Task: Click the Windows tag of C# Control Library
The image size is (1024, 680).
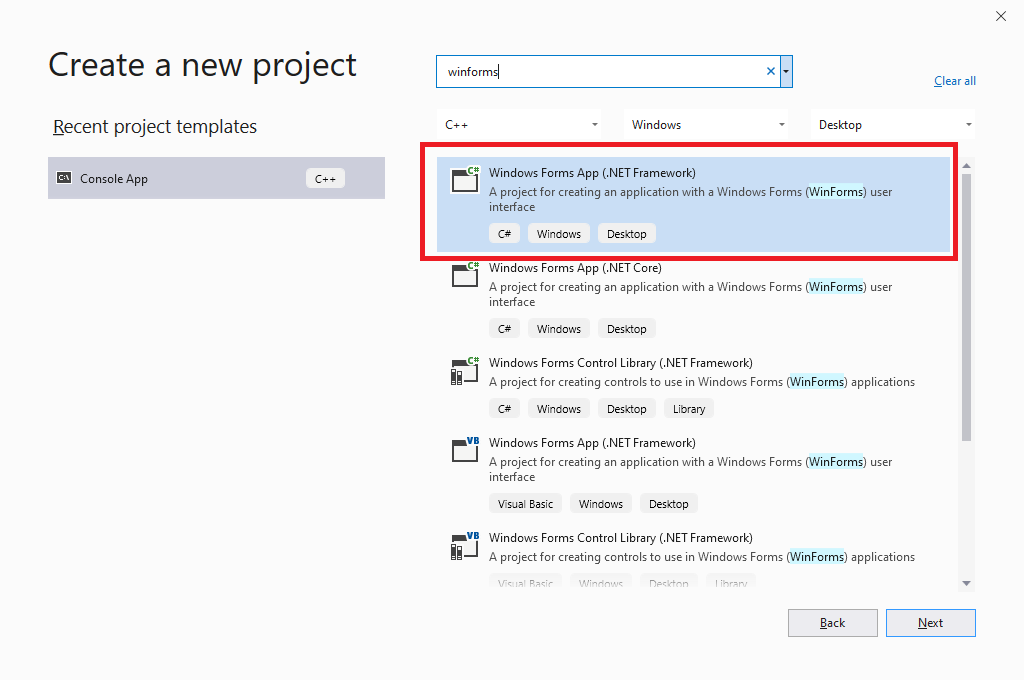Action: [559, 409]
